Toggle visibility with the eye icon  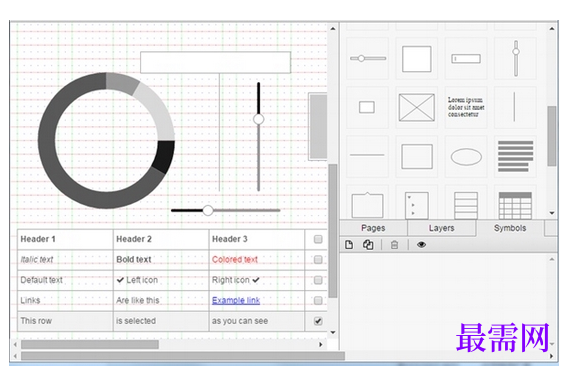[x=421, y=245]
